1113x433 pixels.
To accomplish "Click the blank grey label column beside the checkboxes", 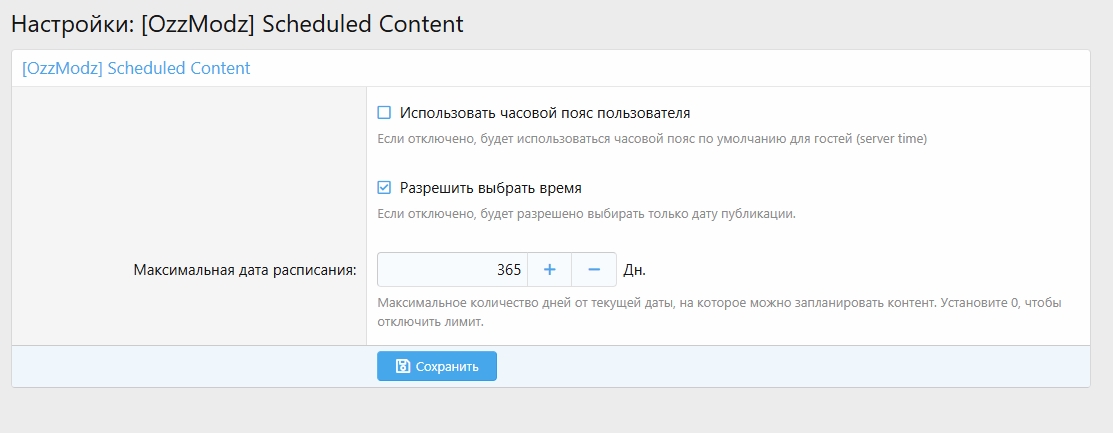I will pyautogui.click(x=189, y=160).
